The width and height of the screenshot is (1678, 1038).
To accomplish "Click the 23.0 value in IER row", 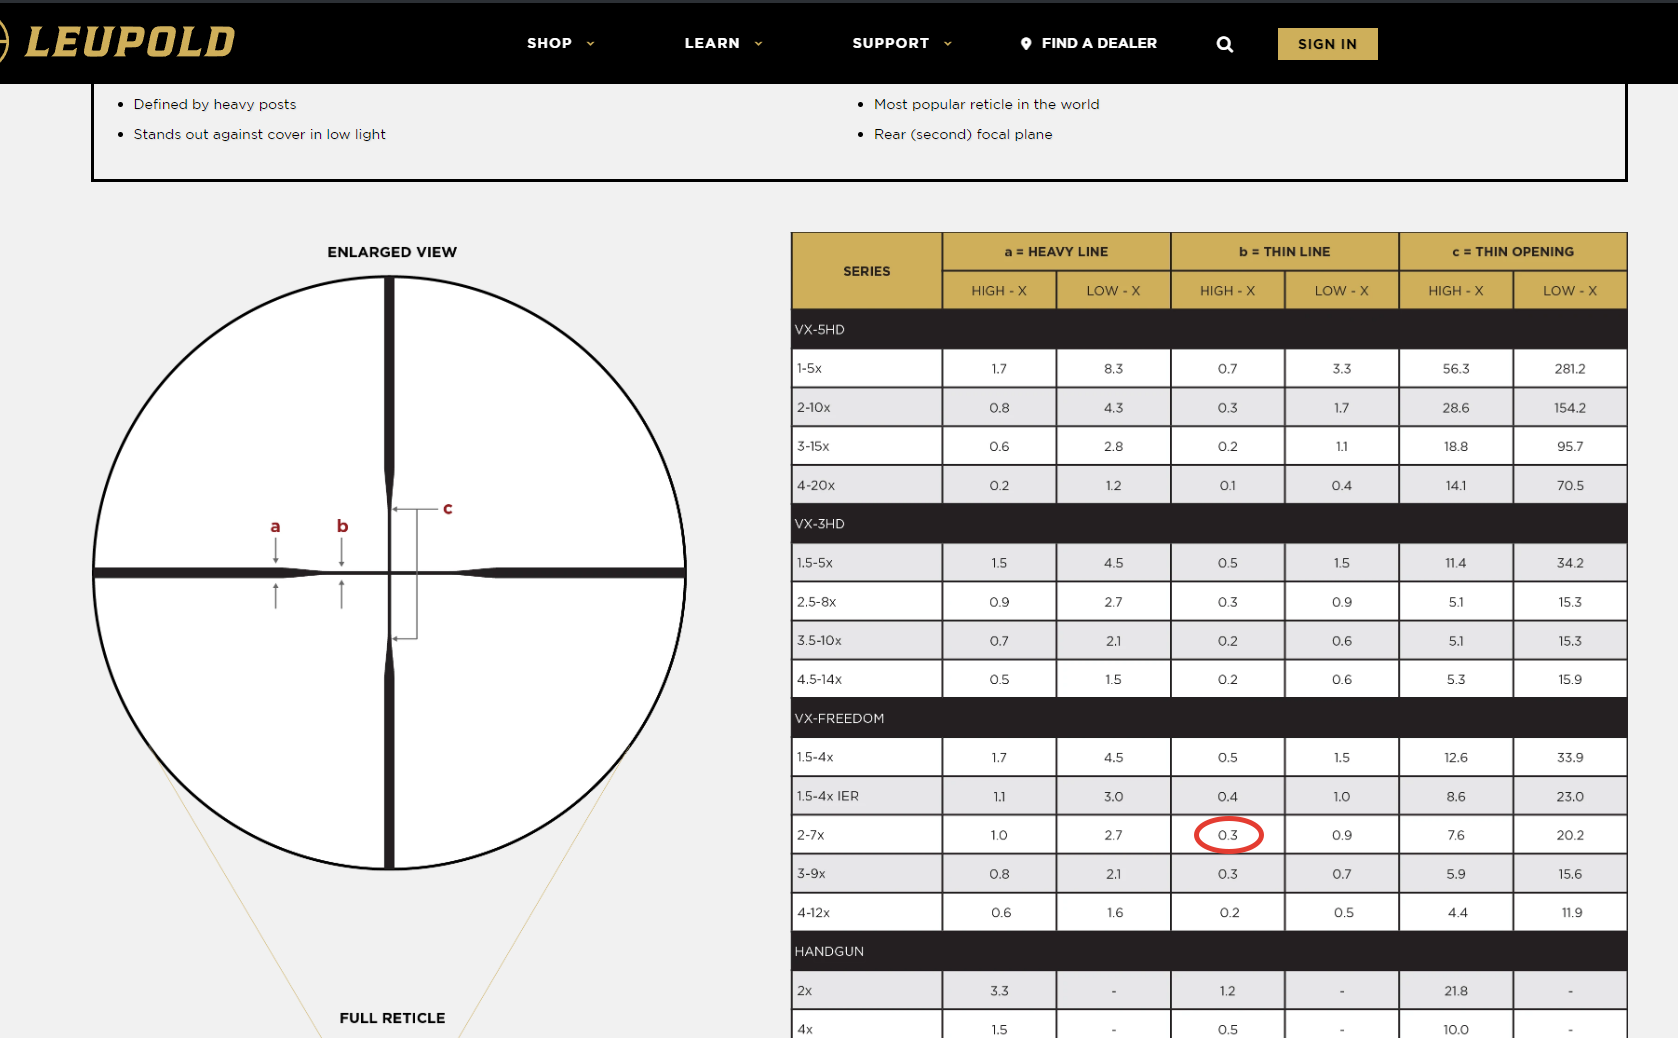I will 1570,796.
